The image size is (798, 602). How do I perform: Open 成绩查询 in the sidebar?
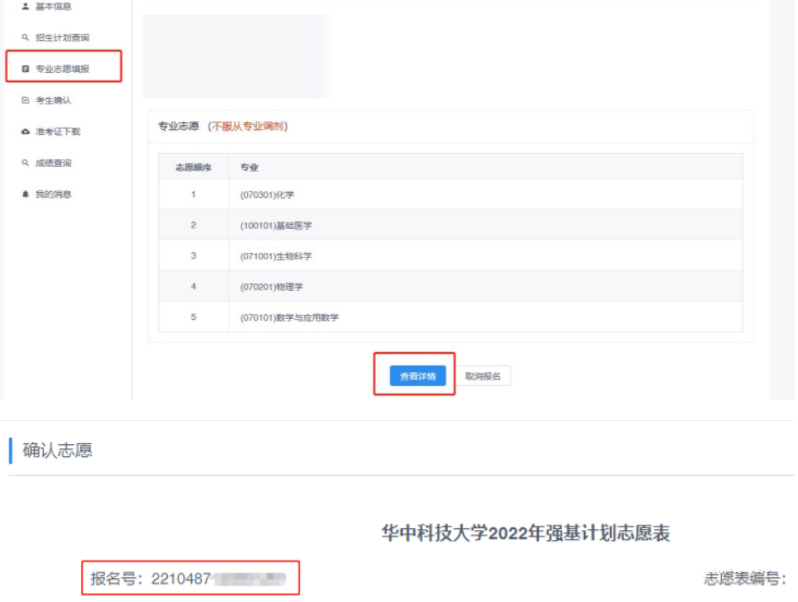(x=53, y=163)
